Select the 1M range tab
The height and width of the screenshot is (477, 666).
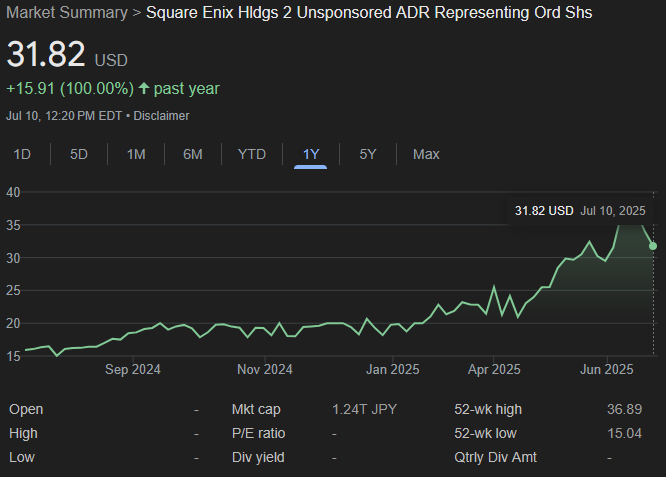tap(136, 154)
